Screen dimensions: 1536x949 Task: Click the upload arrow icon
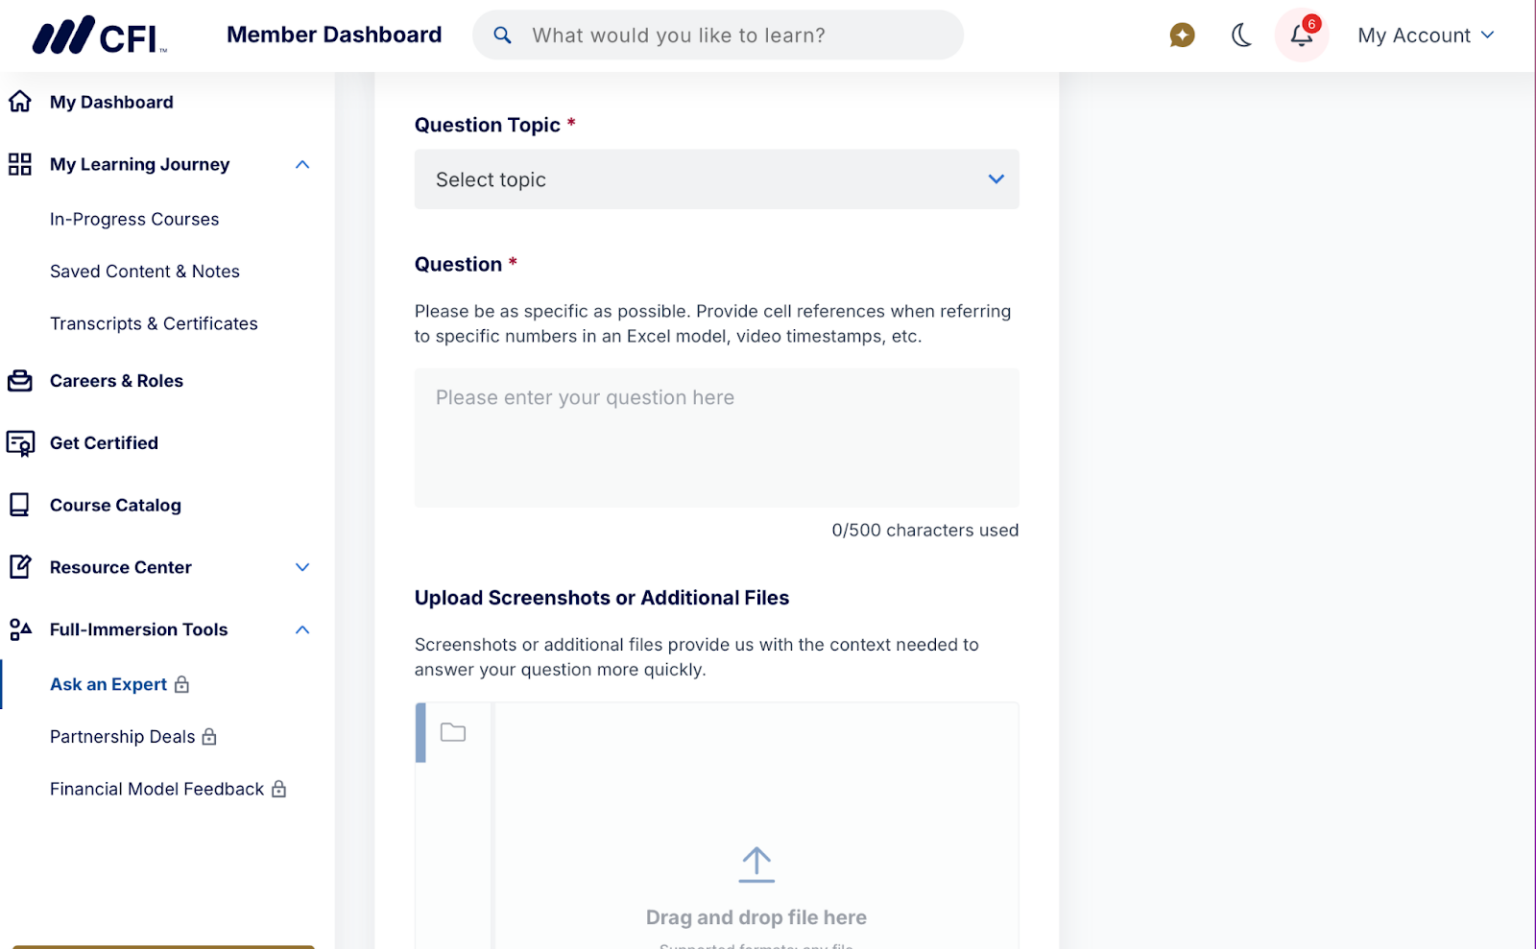(756, 865)
